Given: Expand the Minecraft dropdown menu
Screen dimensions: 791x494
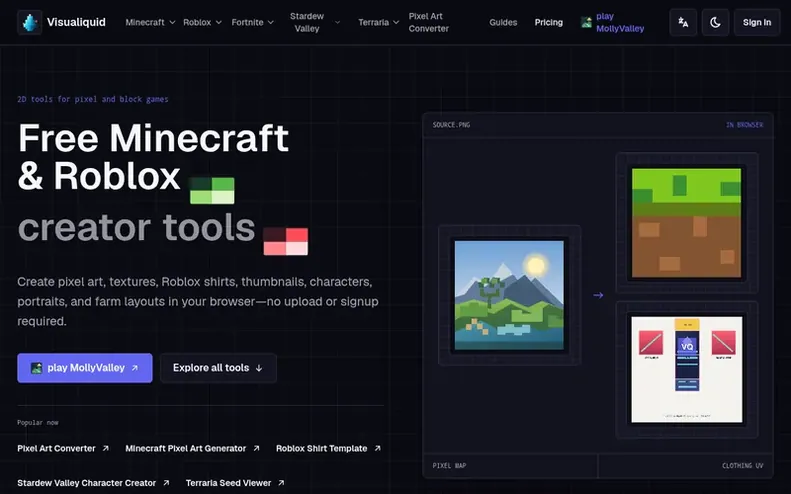Looking at the screenshot, I should point(150,22).
